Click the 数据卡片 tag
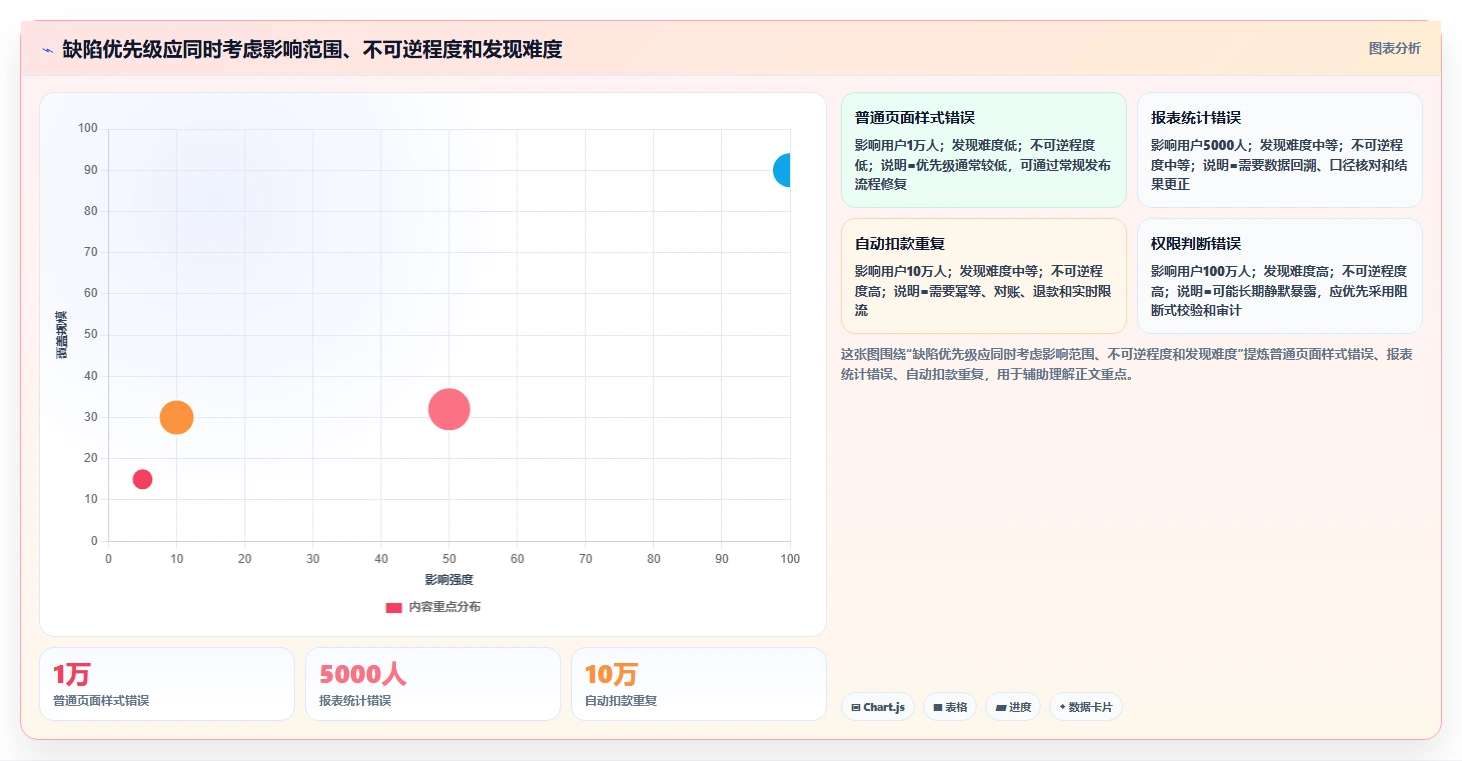Screen dimensions: 1462x761 1086,707
